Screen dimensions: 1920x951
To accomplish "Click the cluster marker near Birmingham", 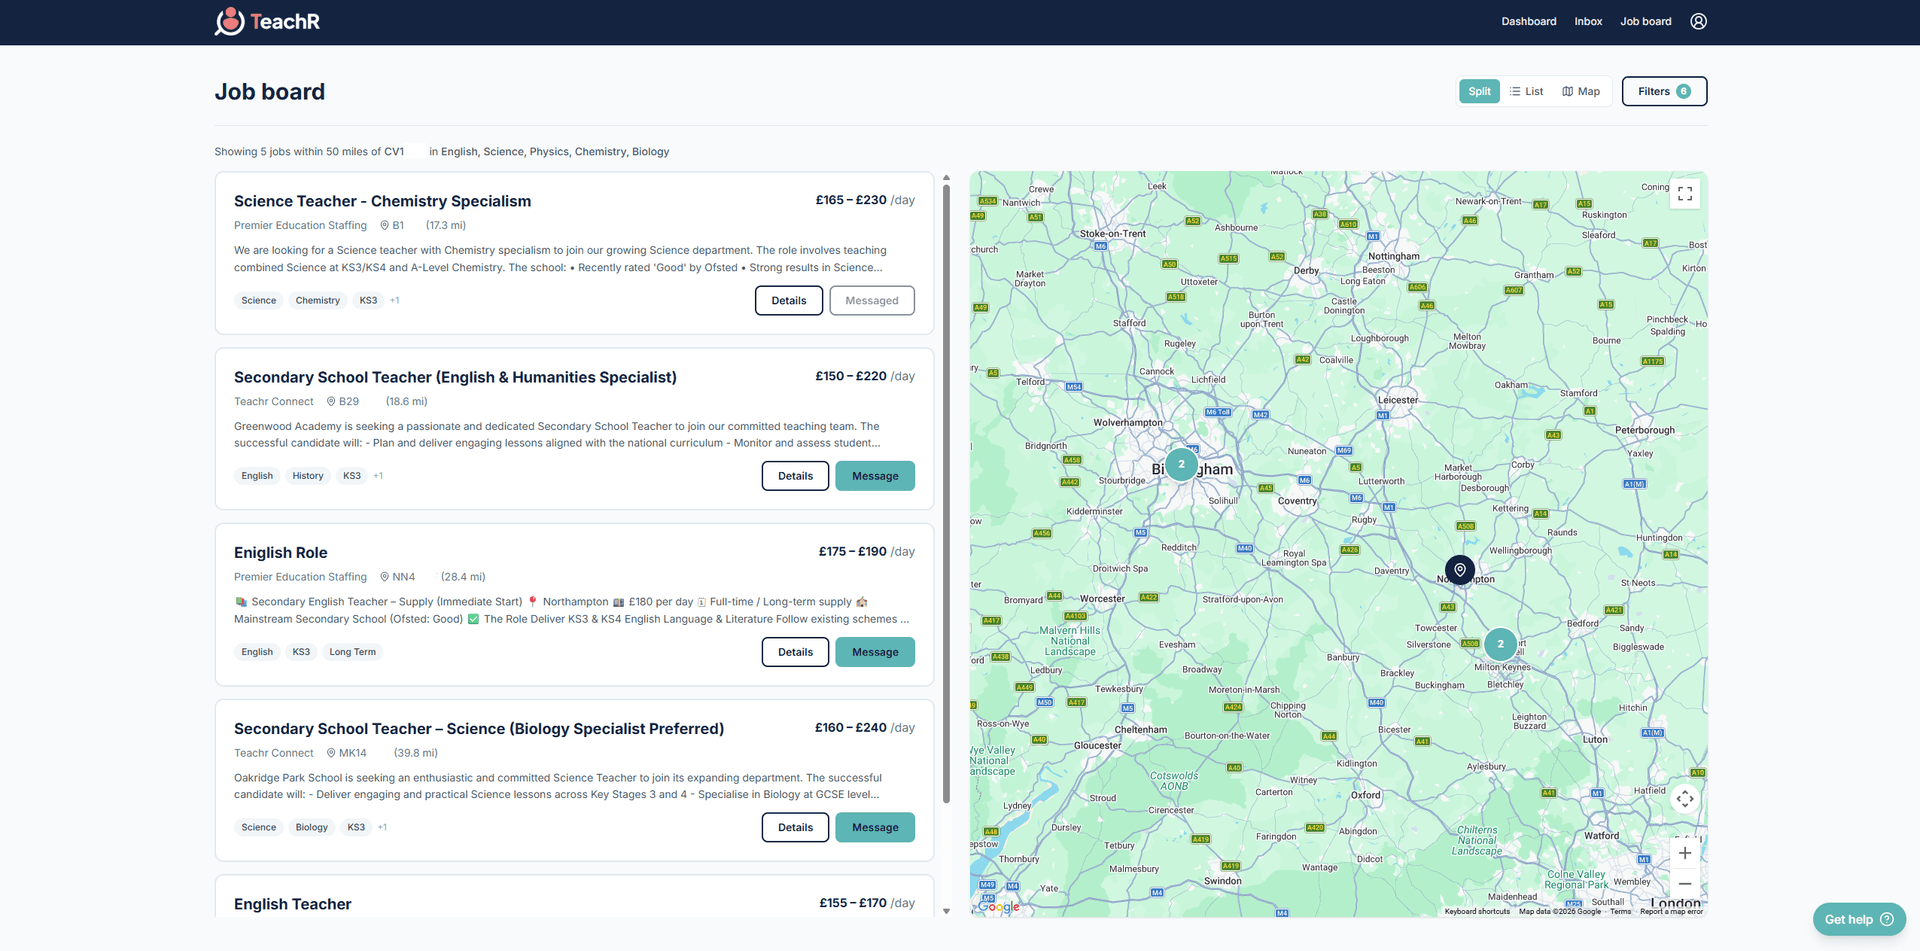I will pyautogui.click(x=1181, y=464).
